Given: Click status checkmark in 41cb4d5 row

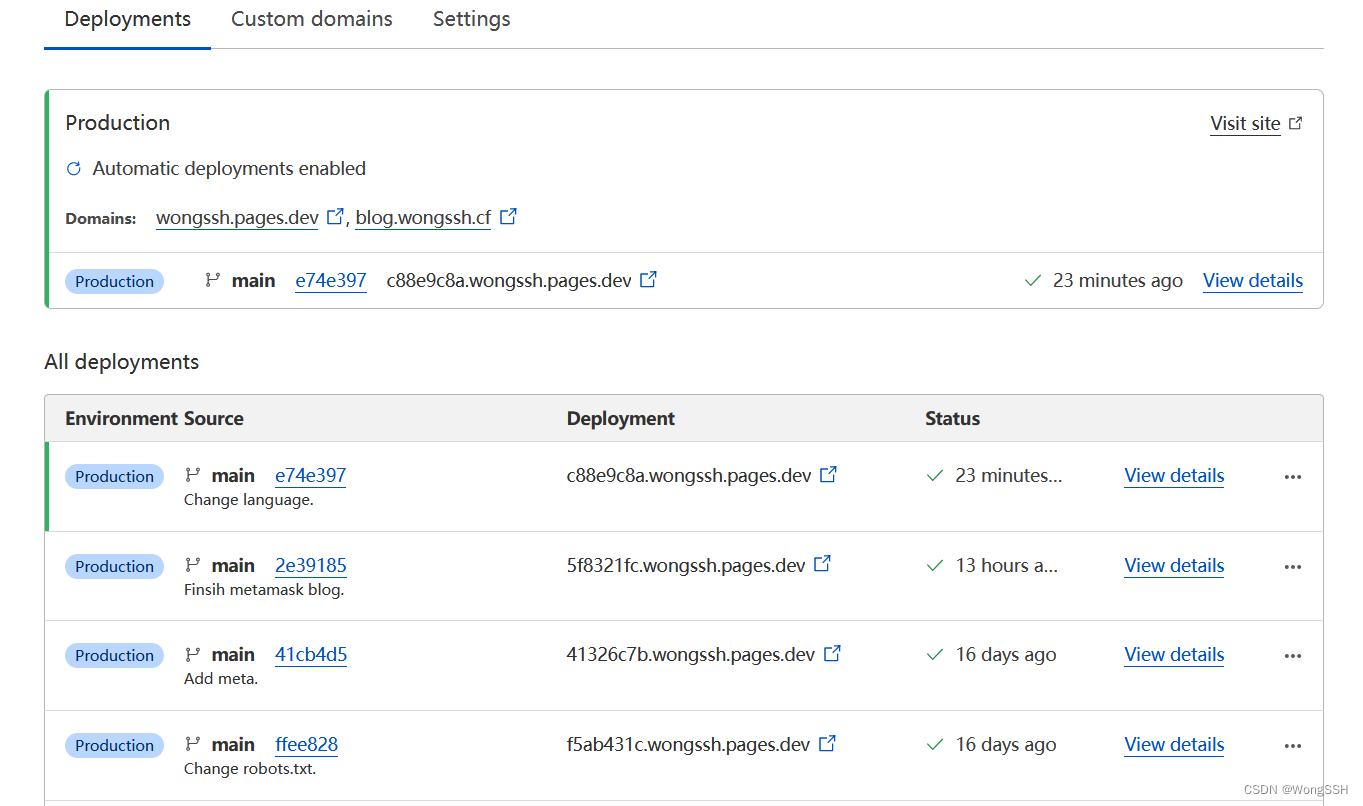Looking at the screenshot, I should click(935, 655).
